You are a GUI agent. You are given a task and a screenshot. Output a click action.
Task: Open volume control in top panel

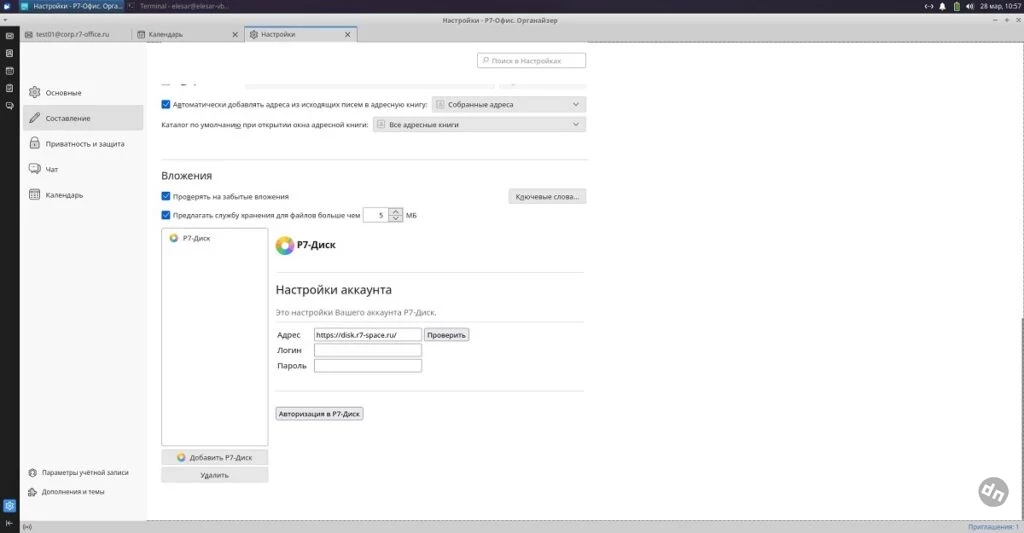coord(970,6)
